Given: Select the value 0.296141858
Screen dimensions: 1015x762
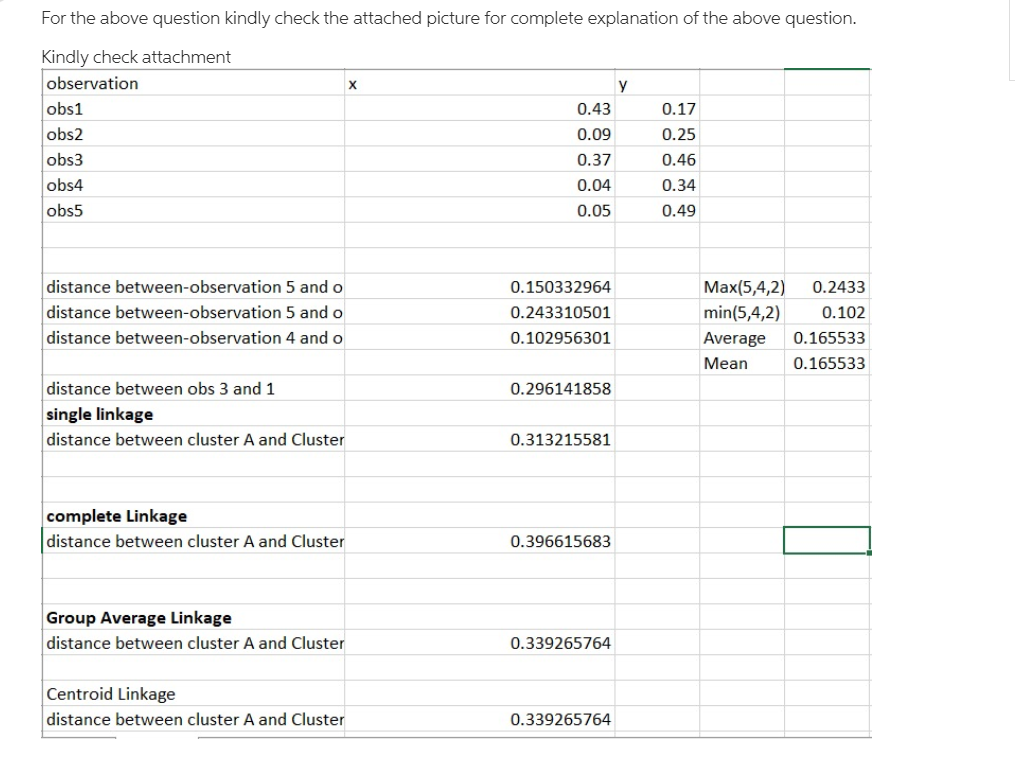Looking at the screenshot, I should [480, 388].
